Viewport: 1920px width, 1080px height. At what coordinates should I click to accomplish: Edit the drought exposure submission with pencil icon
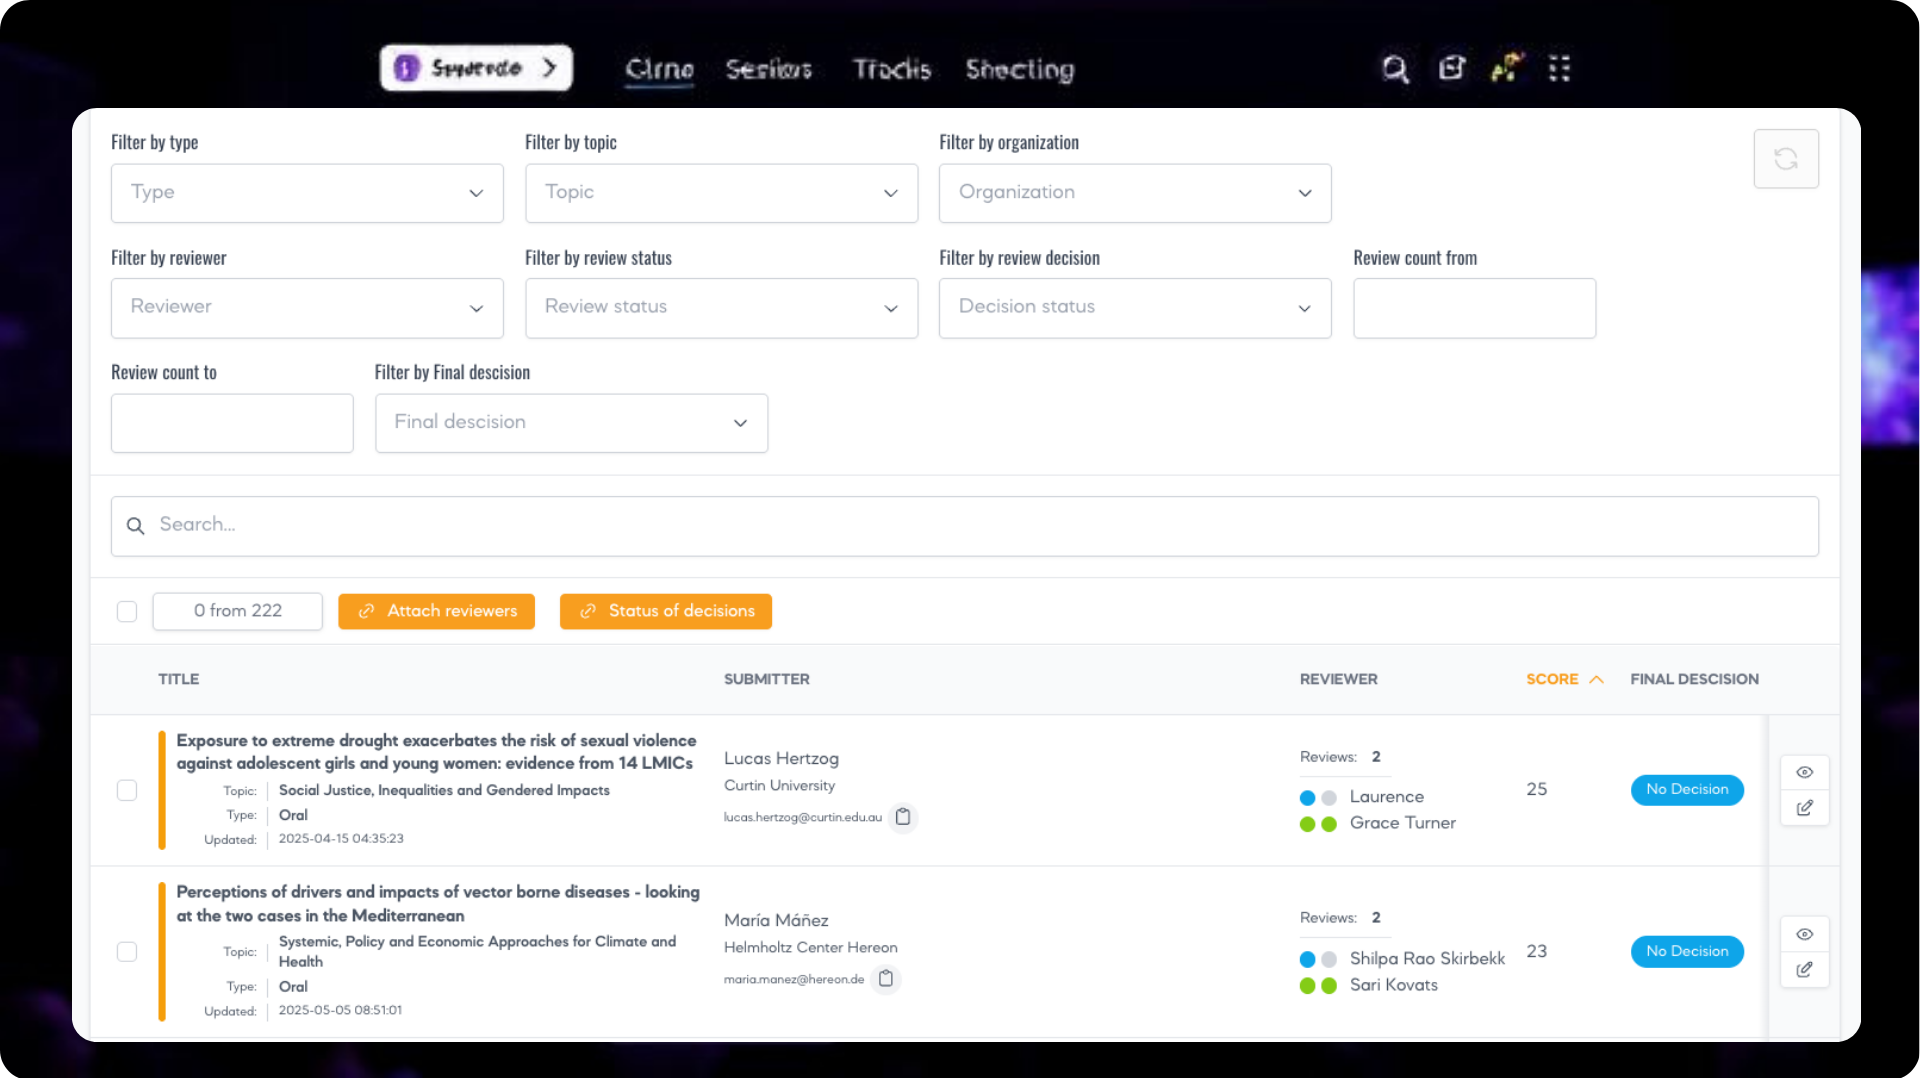coord(1804,808)
